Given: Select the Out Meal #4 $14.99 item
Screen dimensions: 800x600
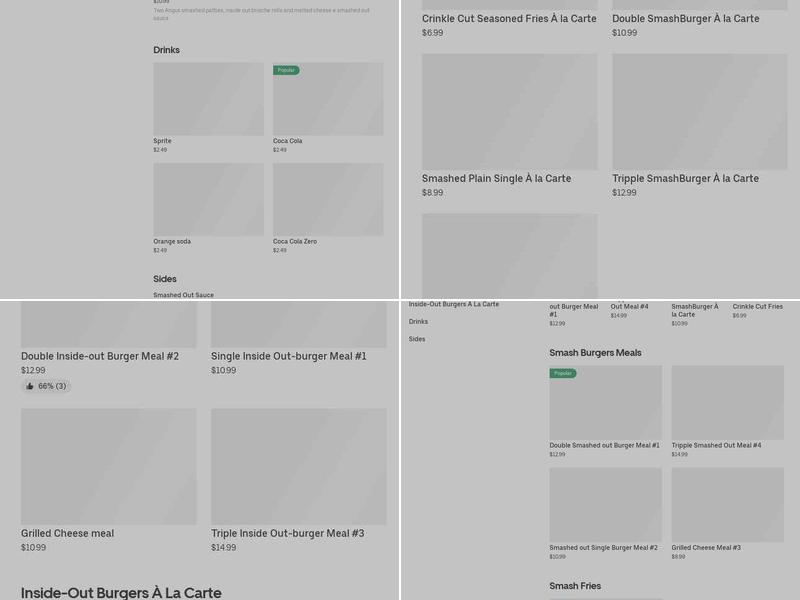Looking at the screenshot, I should (x=630, y=310).
